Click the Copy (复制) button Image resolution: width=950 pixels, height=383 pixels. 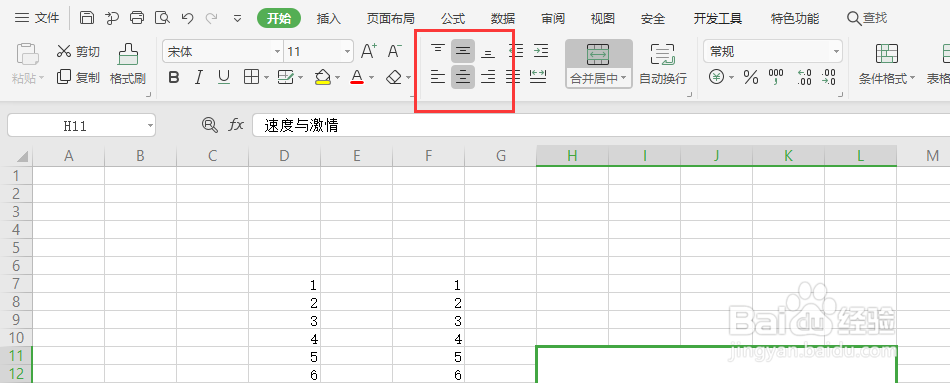pyautogui.click(x=78, y=77)
